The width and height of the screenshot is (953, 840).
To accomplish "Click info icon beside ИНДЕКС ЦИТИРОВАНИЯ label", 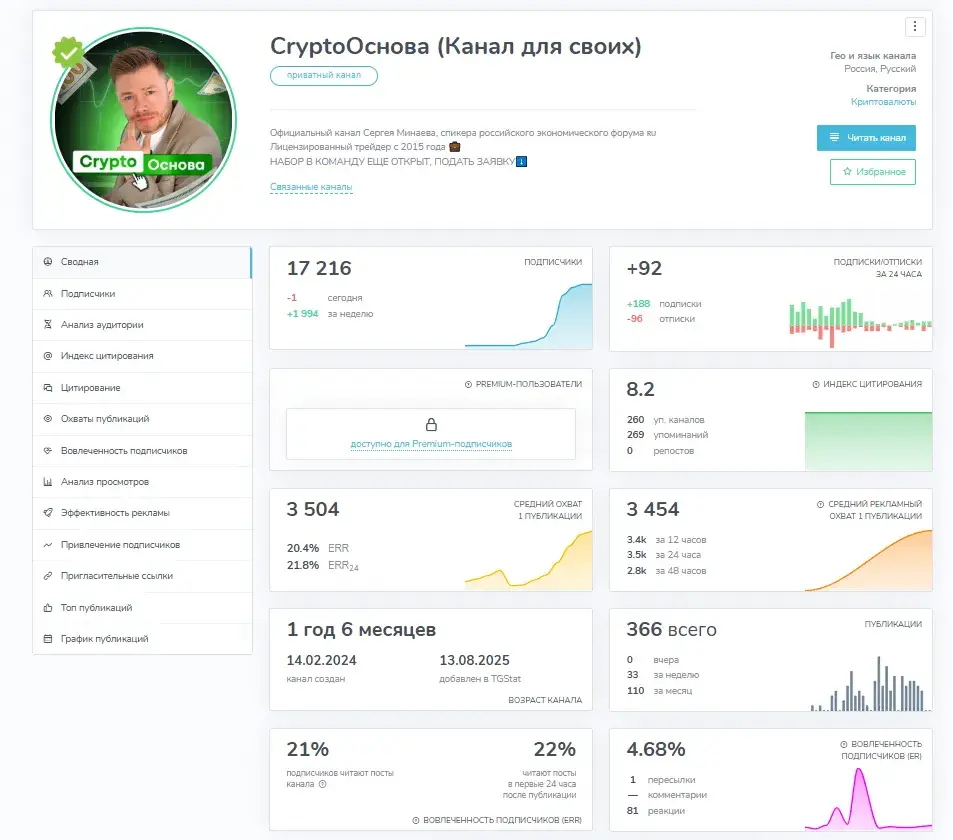I will (816, 384).
